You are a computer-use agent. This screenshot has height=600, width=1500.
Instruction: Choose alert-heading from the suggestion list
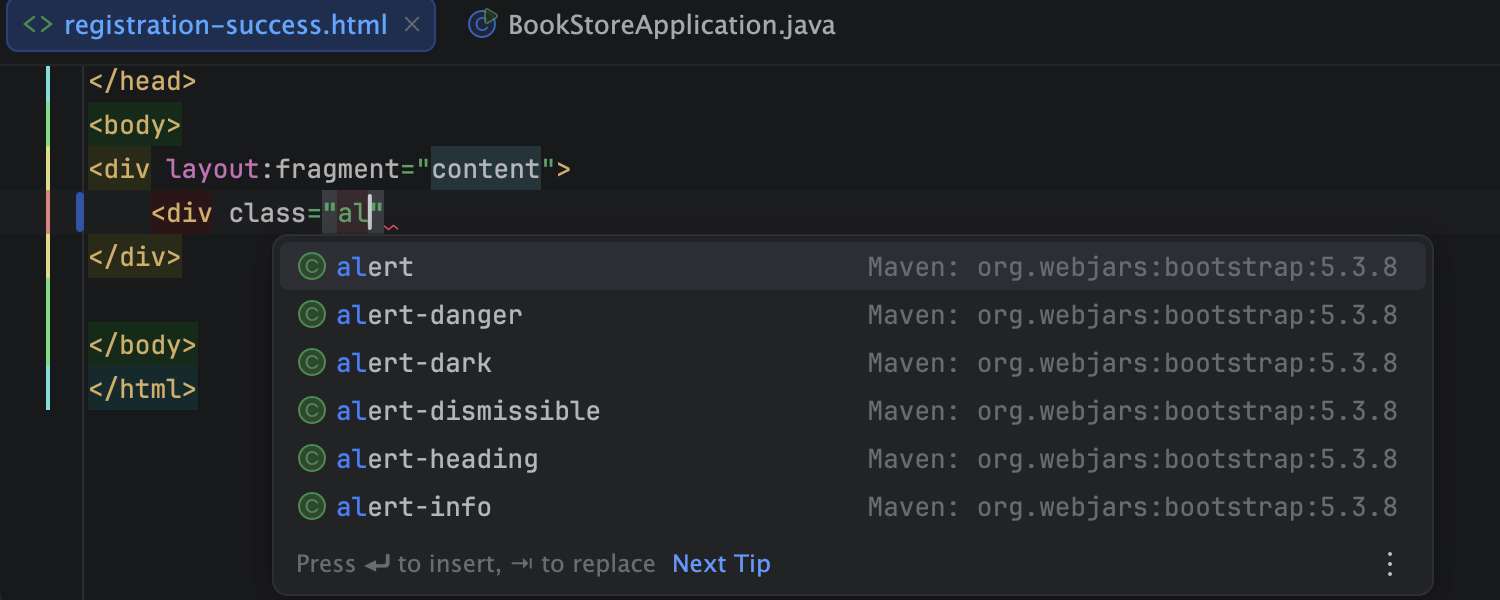click(437, 458)
